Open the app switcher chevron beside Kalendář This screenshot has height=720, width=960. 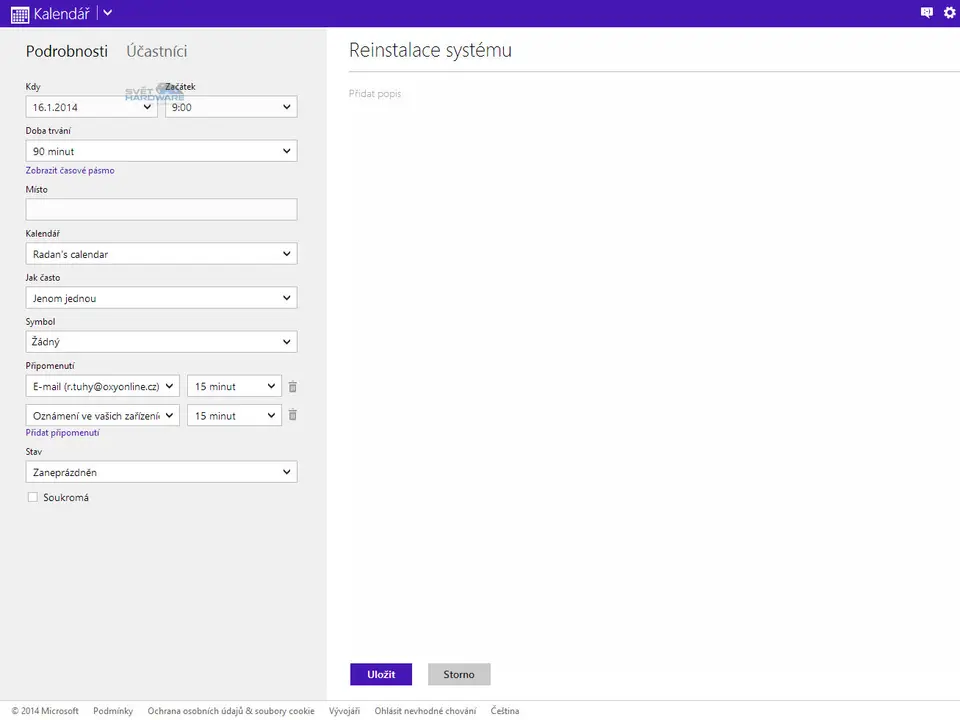(108, 13)
